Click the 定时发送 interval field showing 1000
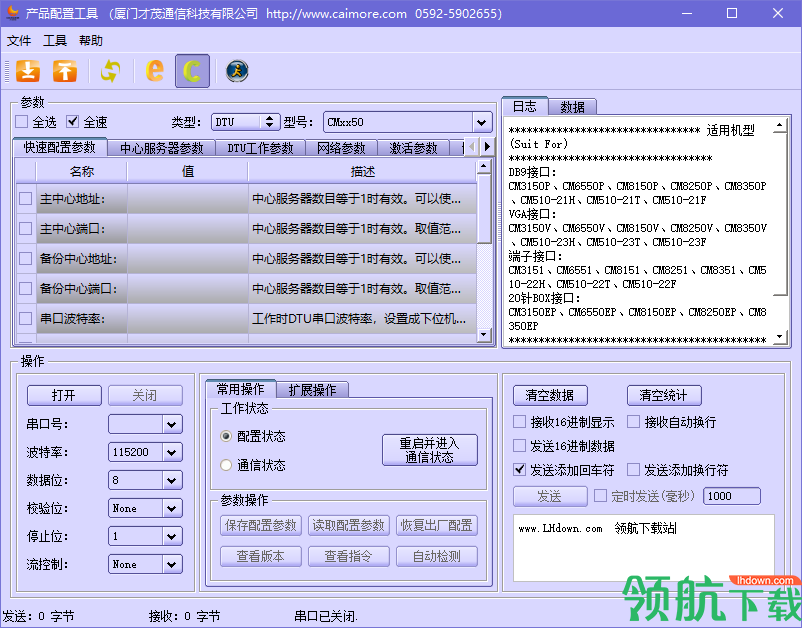Image resolution: width=802 pixels, height=628 pixels. (732, 496)
